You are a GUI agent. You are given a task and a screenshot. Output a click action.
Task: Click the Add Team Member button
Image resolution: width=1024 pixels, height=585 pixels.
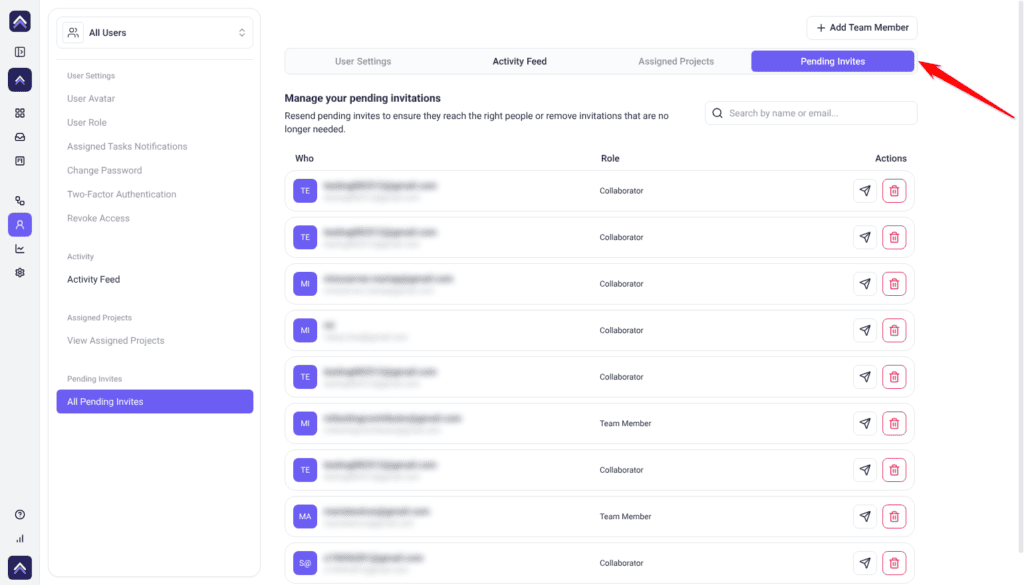click(x=862, y=27)
